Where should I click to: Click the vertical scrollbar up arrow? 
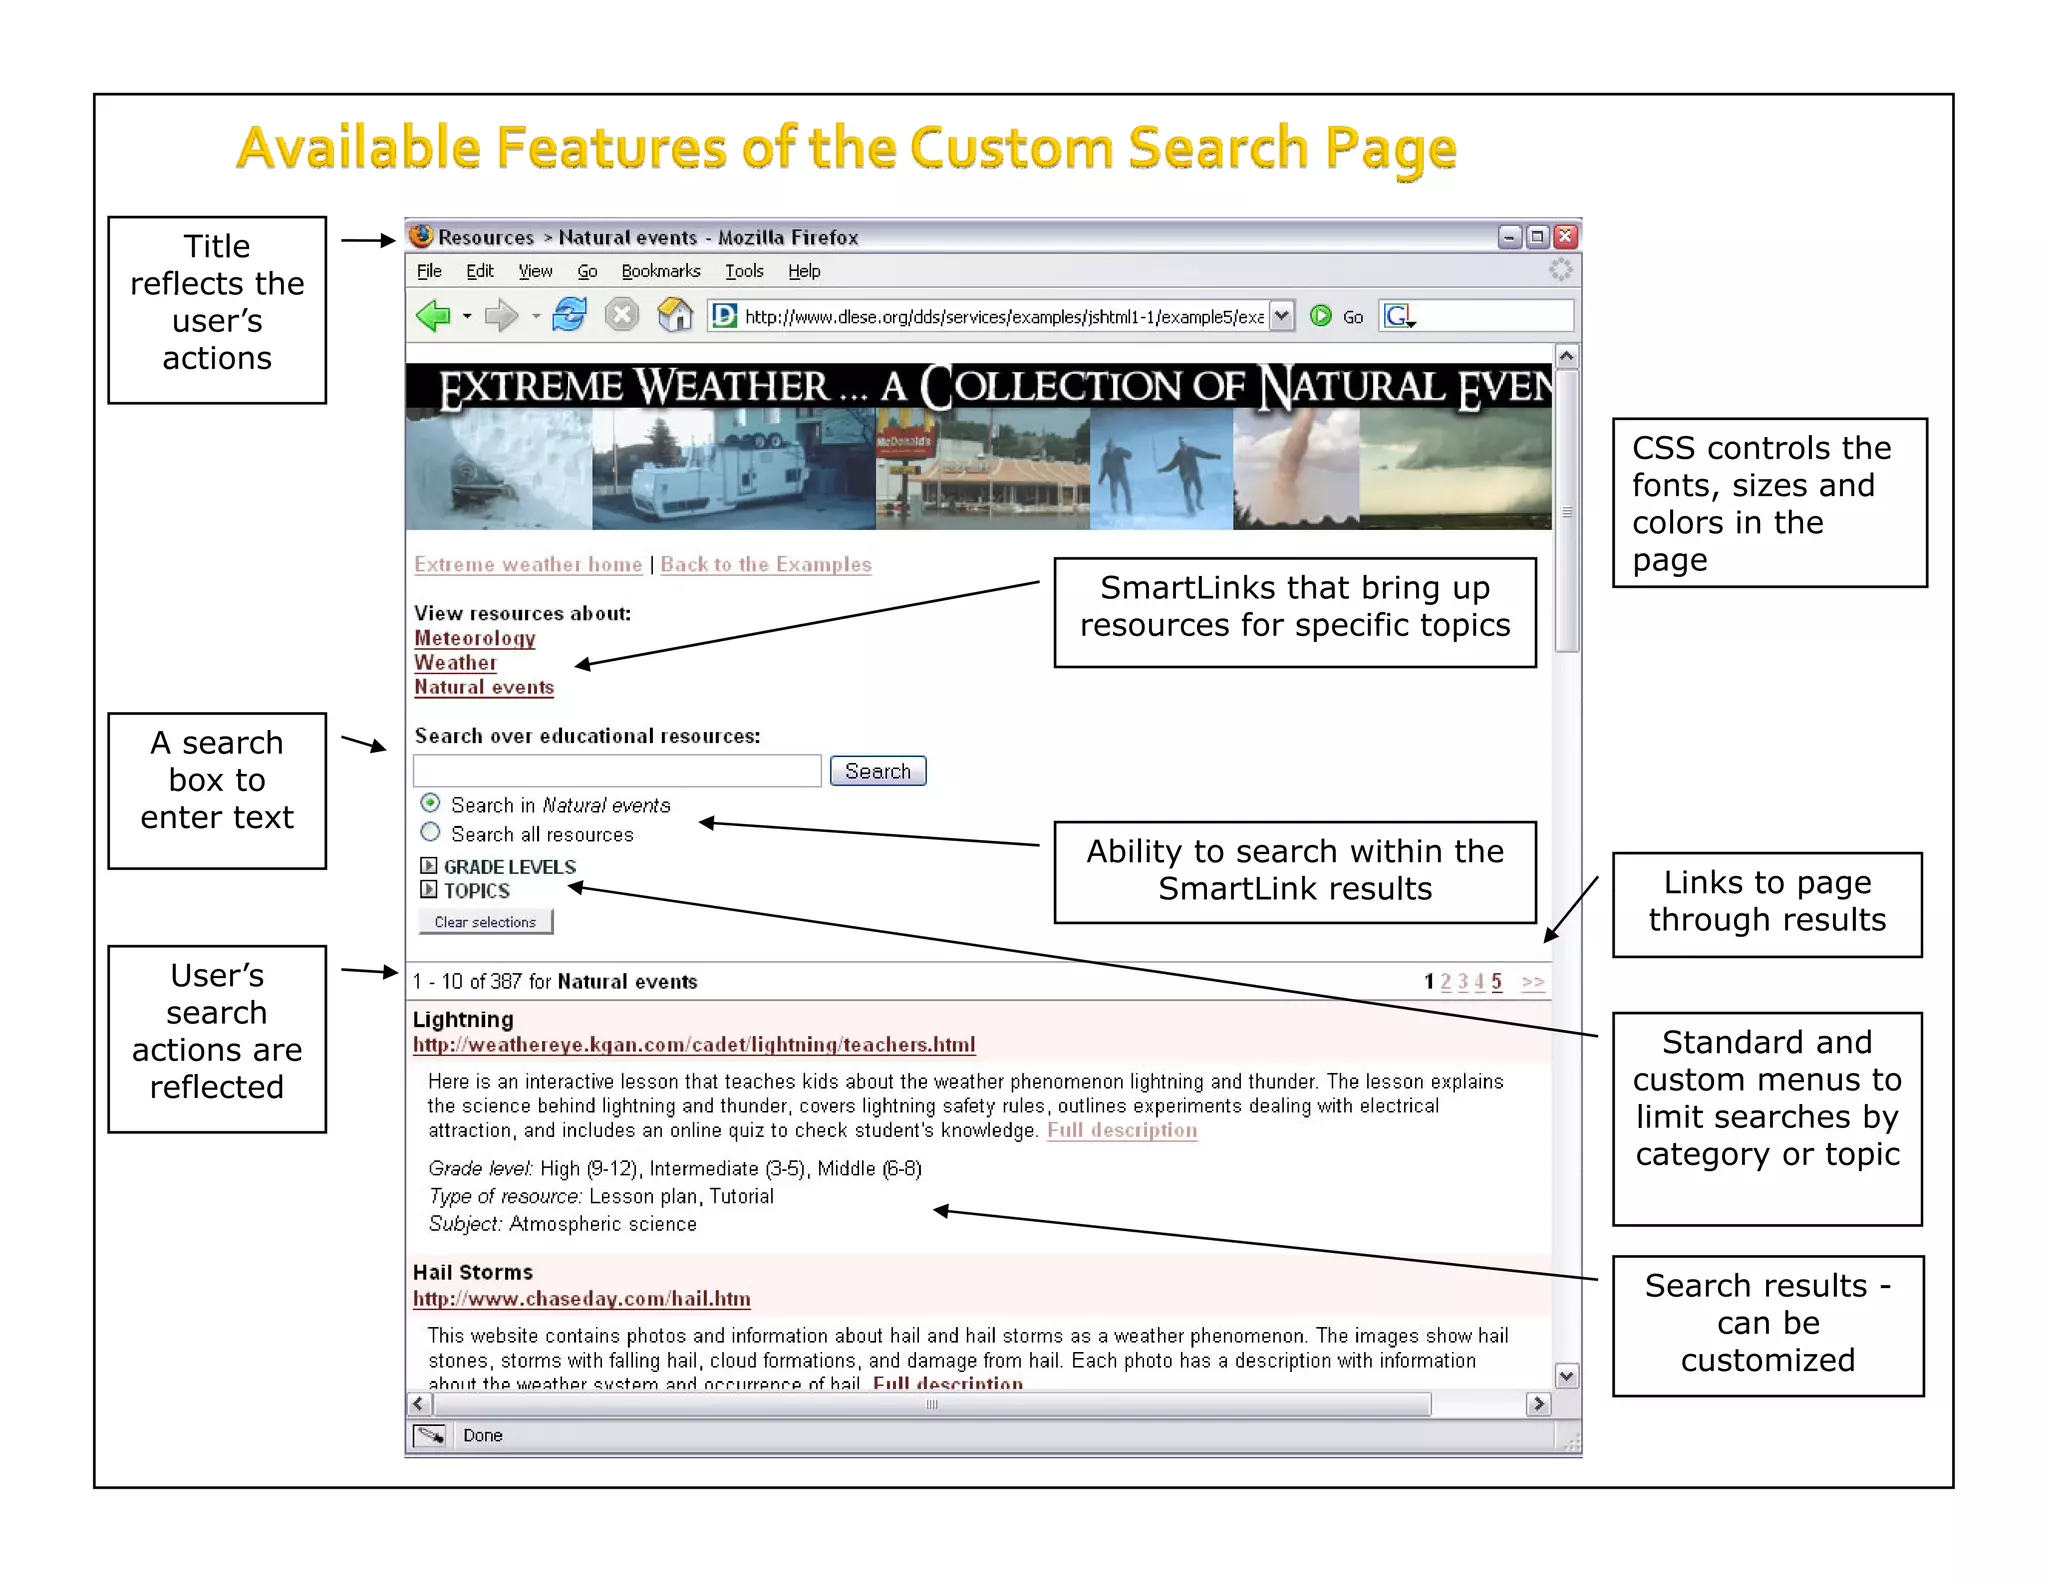pos(1567,356)
